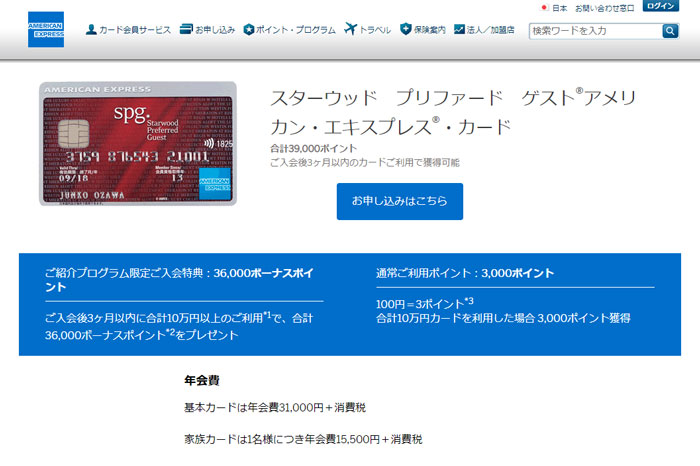This screenshot has width=700, height=466.
Task: Click the ログイン button
Action: (661, 6)
